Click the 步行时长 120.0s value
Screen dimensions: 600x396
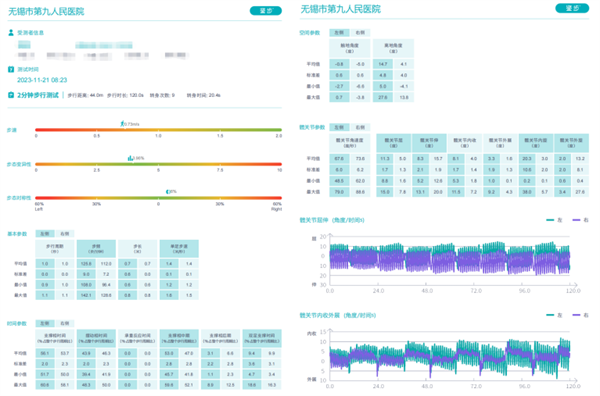pyautogui.click(x=126, y=95)
